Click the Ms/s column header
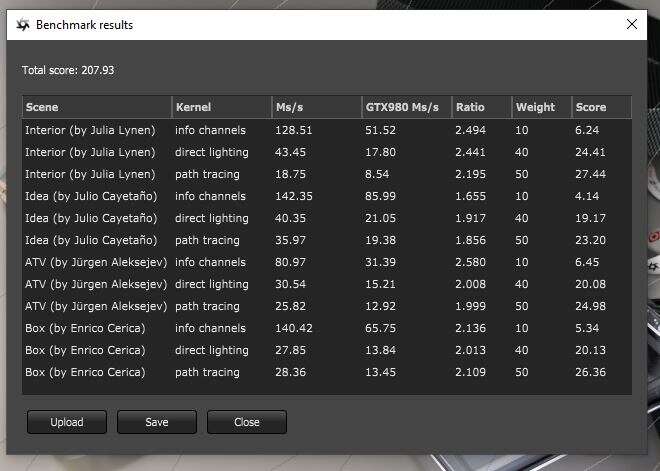 [317, 107]
